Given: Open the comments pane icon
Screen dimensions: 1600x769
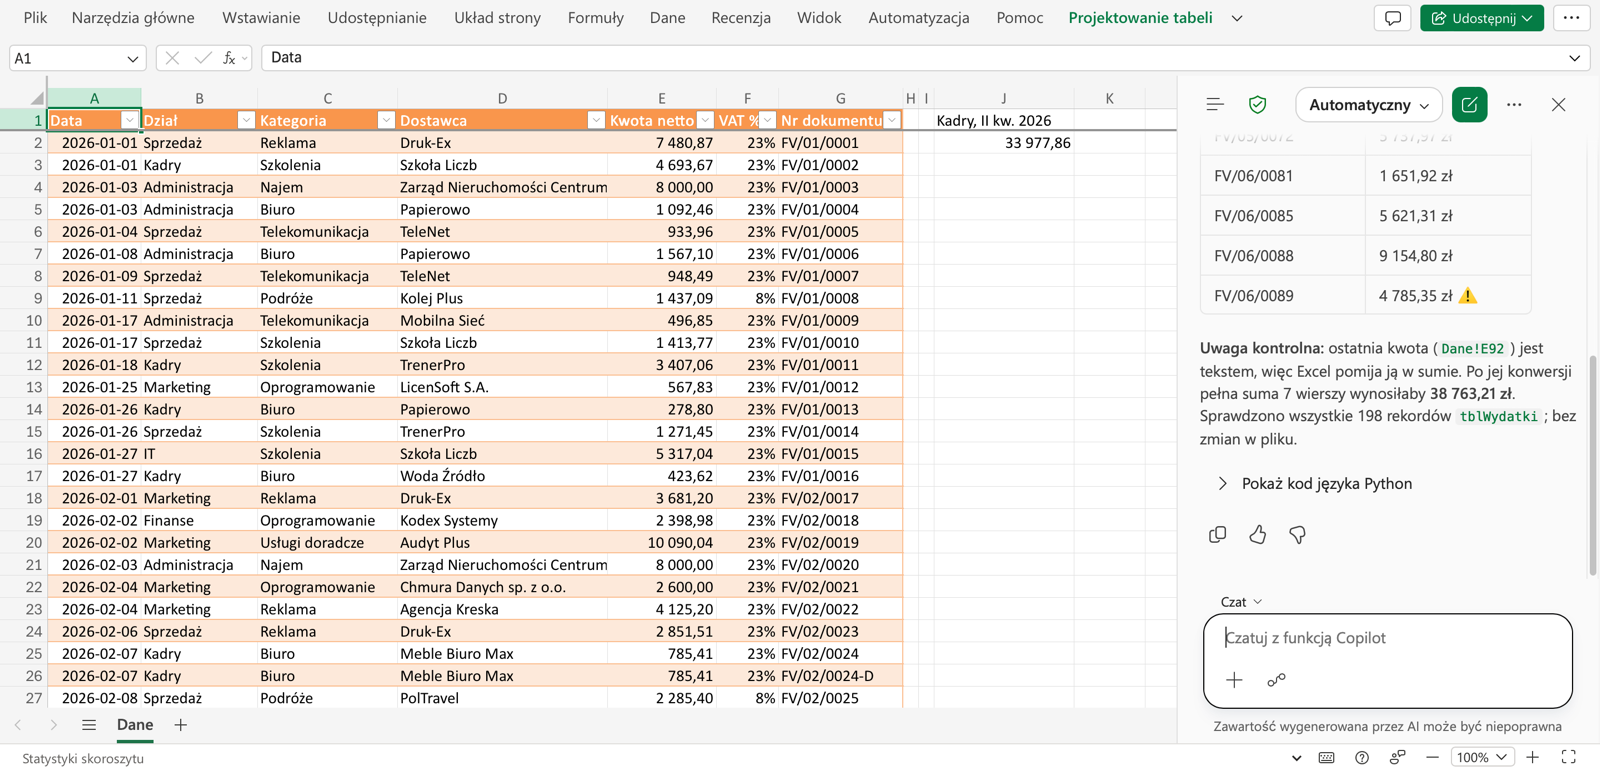Looking at the screenshot, I should pyautogui.click(x=1392, y=18).
